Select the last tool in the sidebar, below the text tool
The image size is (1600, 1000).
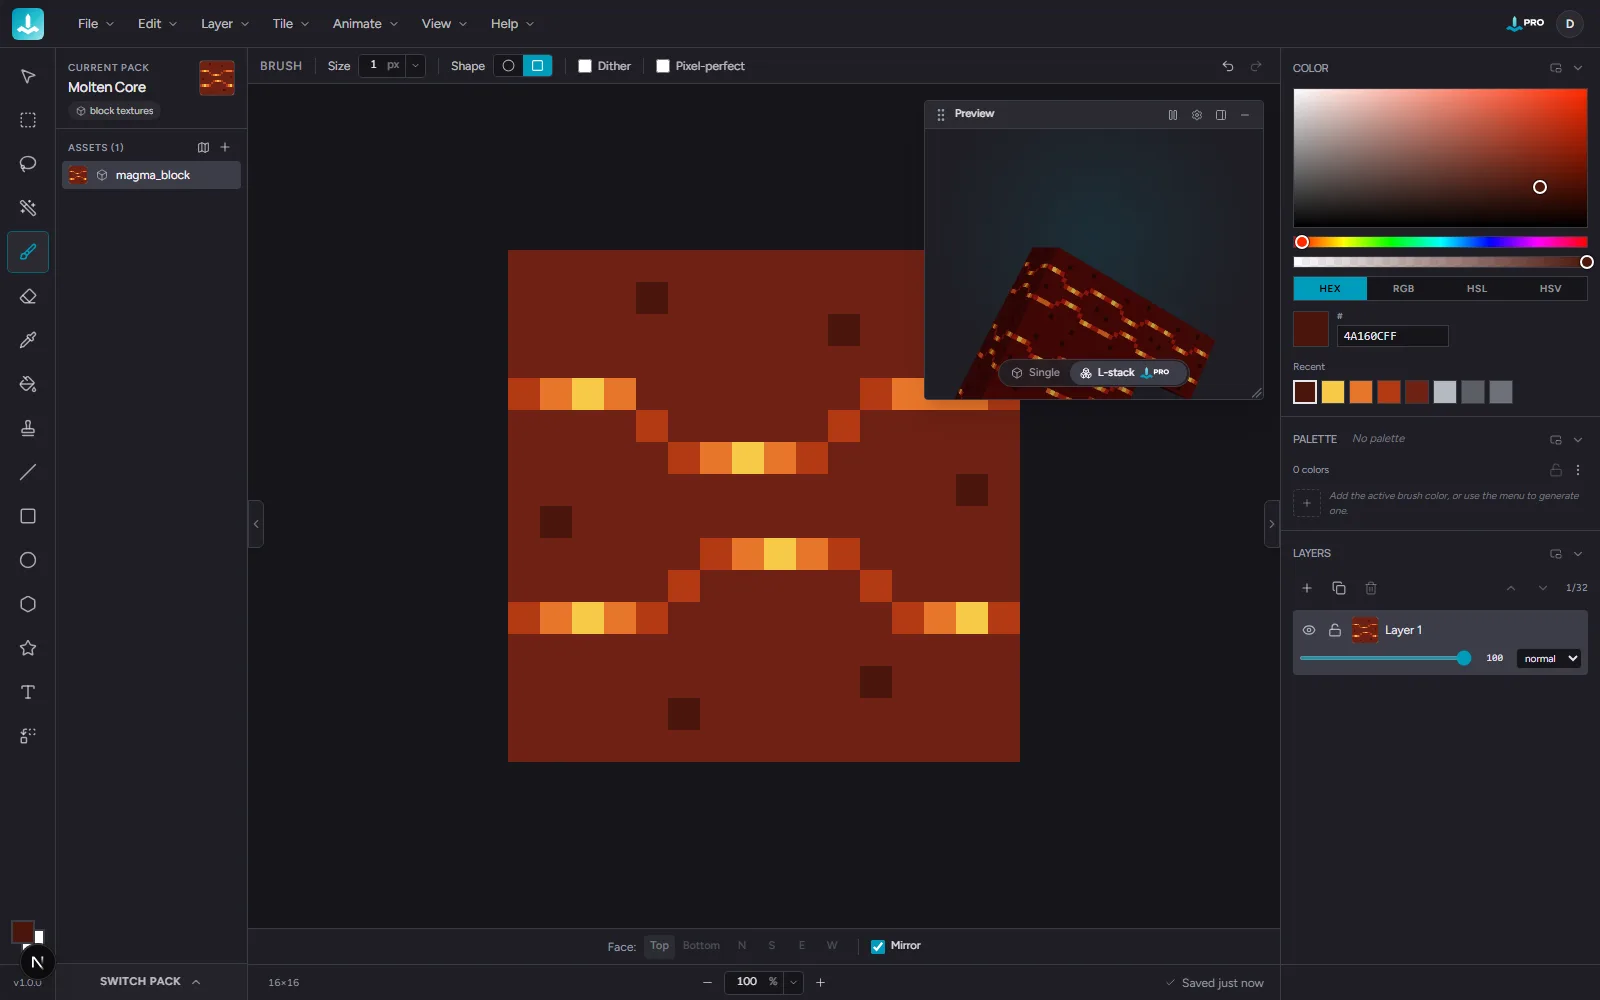click(28, 736)
